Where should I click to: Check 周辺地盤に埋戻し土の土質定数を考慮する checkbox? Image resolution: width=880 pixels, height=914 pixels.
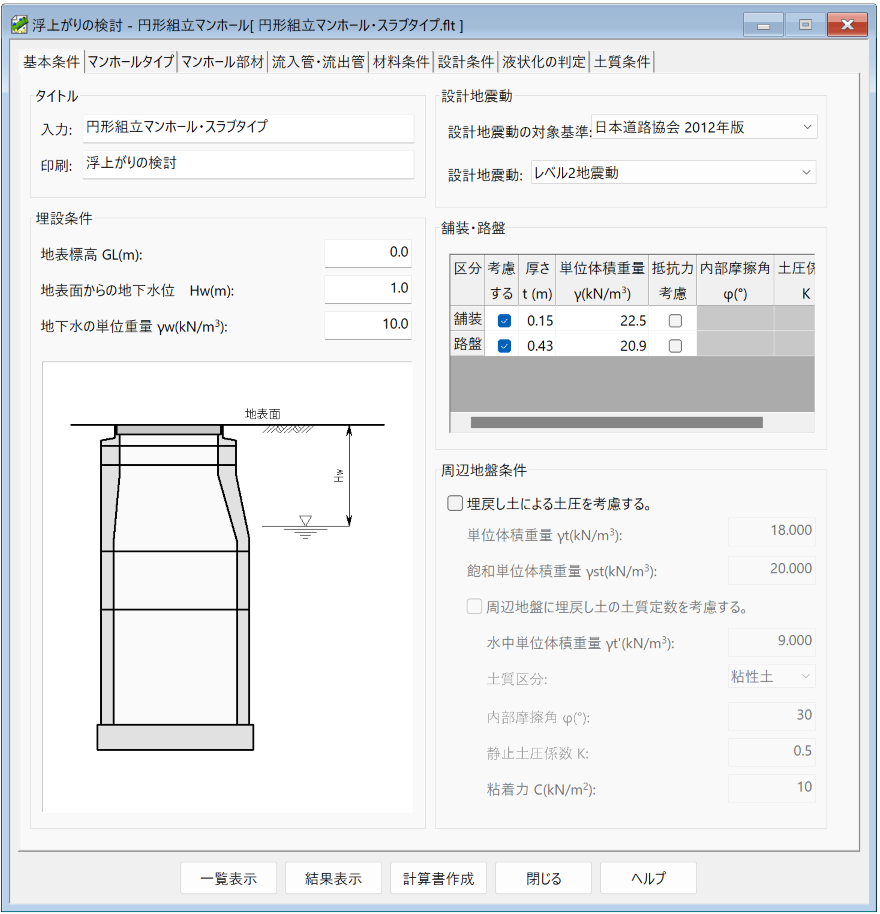tap(474, 607)
